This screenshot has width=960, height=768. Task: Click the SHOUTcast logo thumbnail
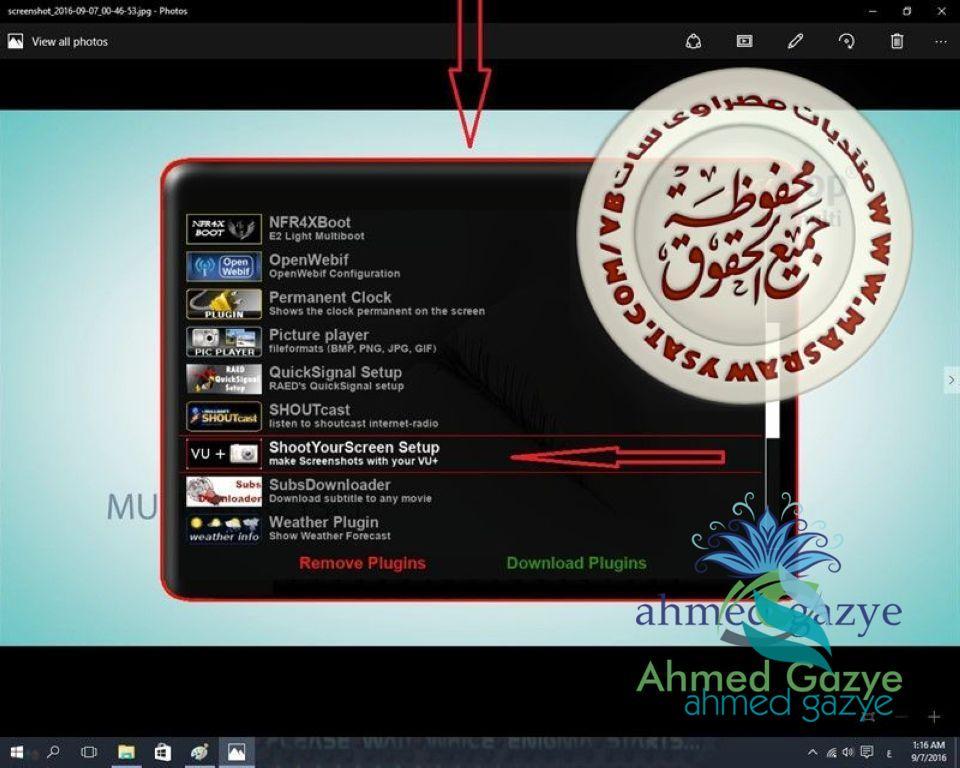click(x=224, y=416)
